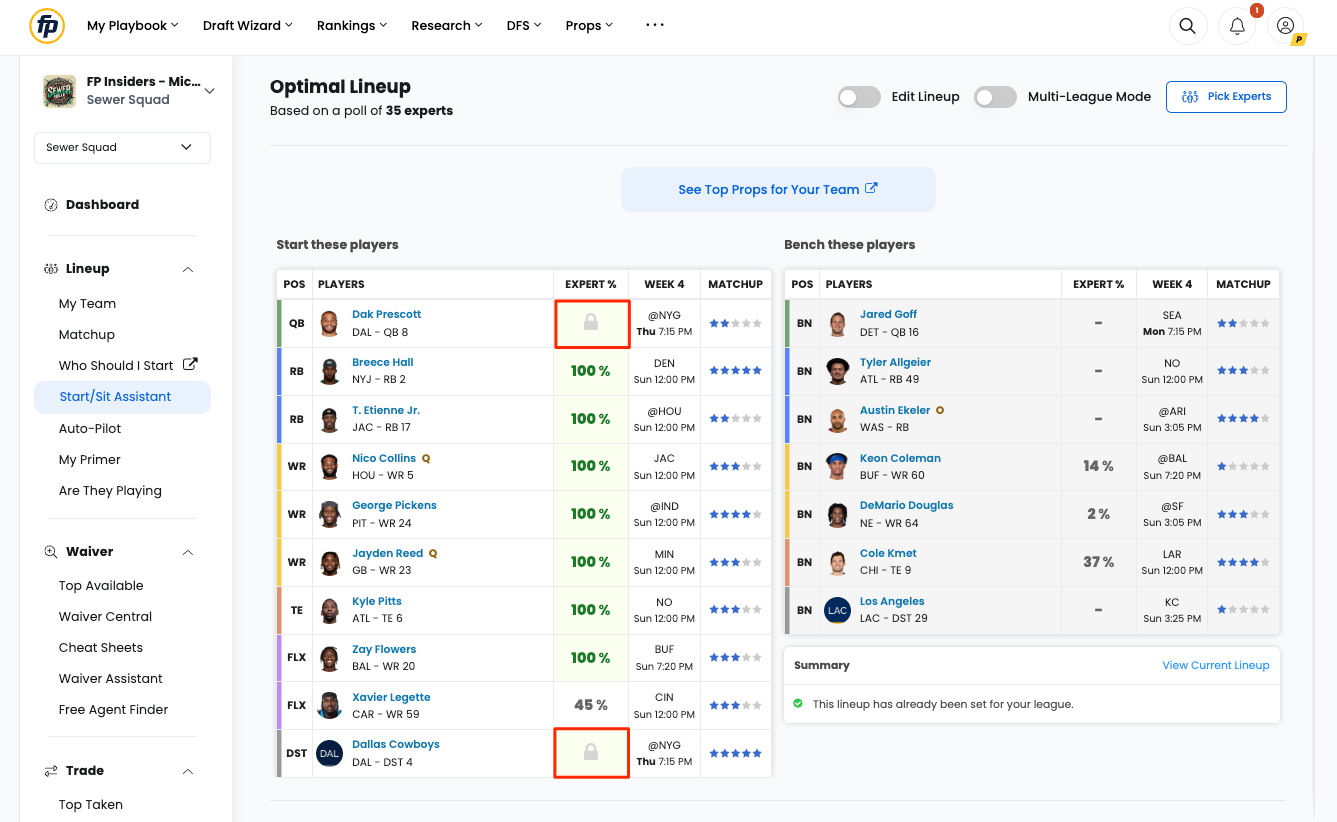Click Xavier Legette's player headshot
The height and width of the screenshot is (822, 1337).
(330, 705)
